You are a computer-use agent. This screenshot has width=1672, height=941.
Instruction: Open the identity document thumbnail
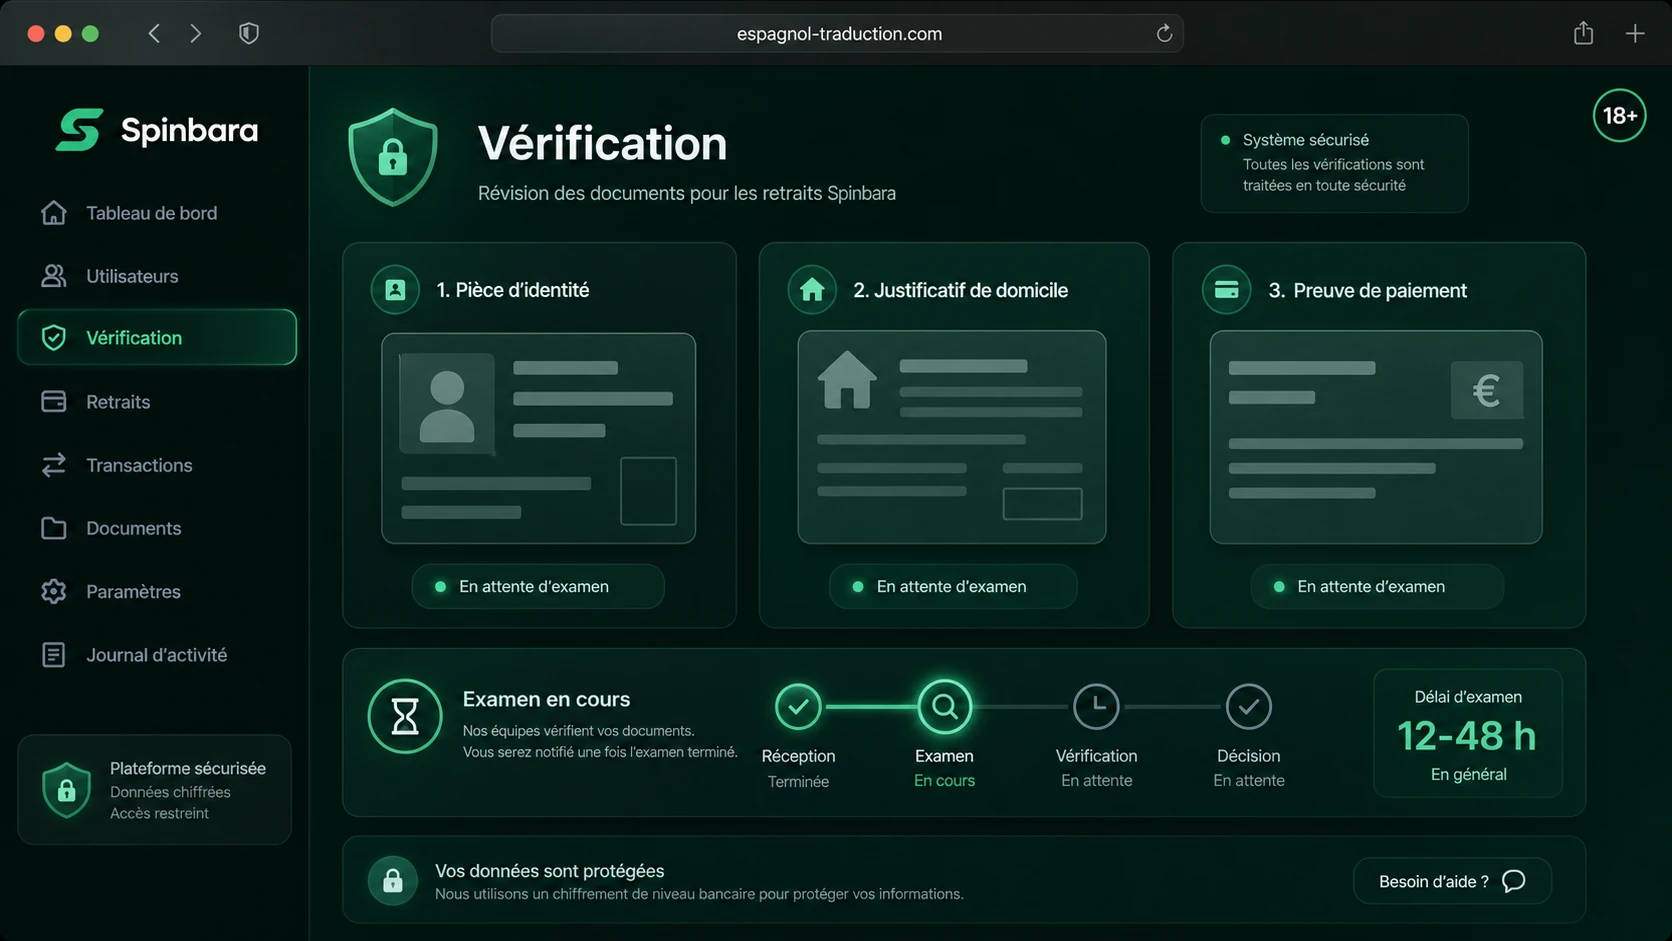pos(538,438)
